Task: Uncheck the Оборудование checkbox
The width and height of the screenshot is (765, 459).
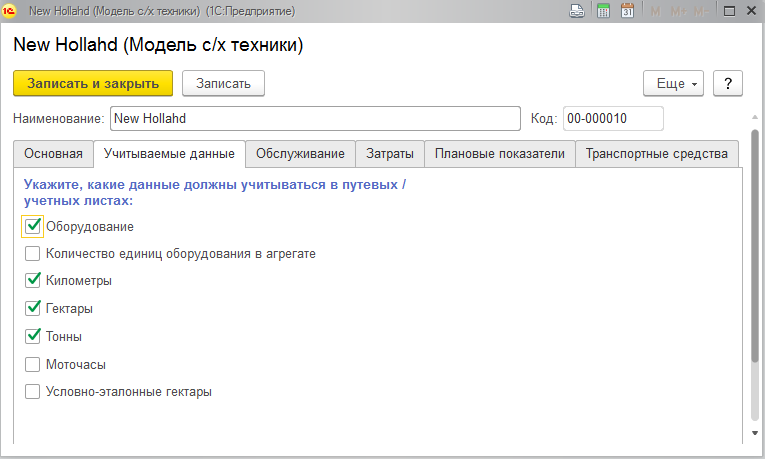Action: coord(32,226)
